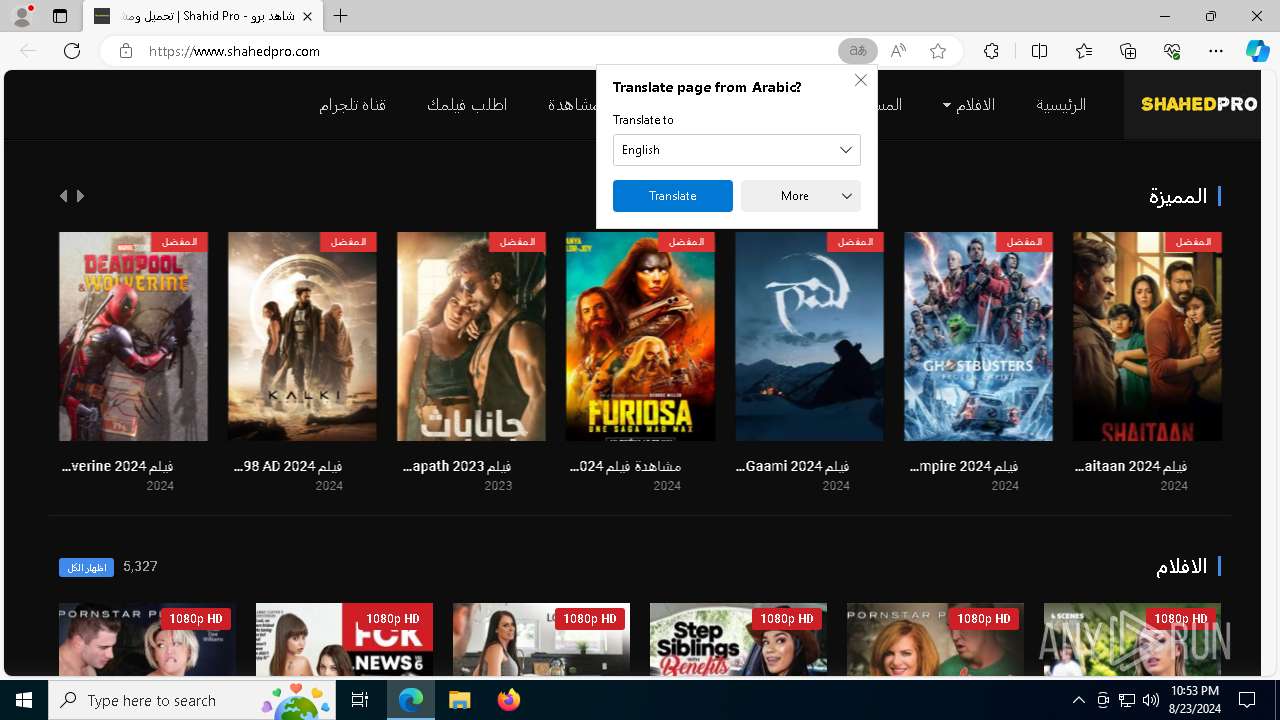Expand the More options dropdown
The image size is (1280, 720).
801,196
